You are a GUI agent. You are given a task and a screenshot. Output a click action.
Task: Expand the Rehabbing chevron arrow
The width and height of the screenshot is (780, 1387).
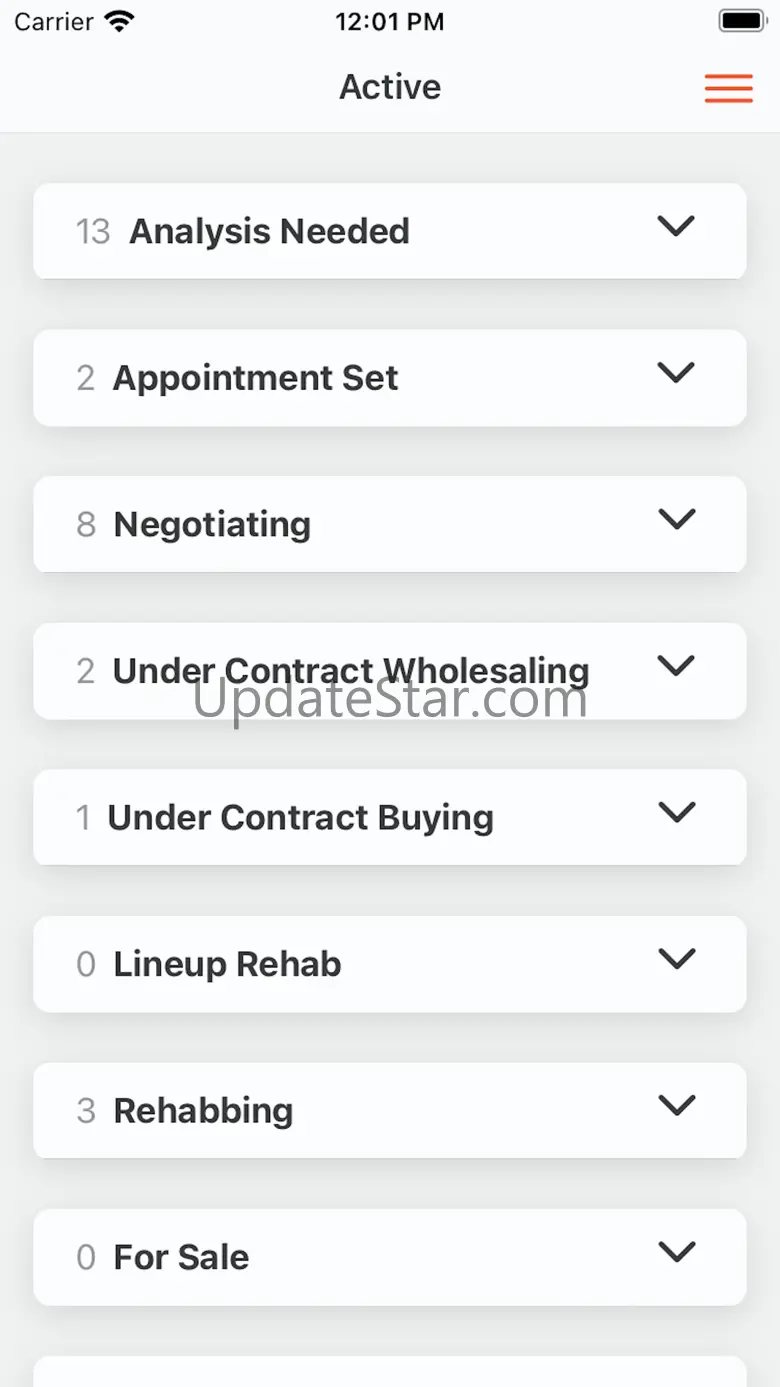(x=676, y=1105)
